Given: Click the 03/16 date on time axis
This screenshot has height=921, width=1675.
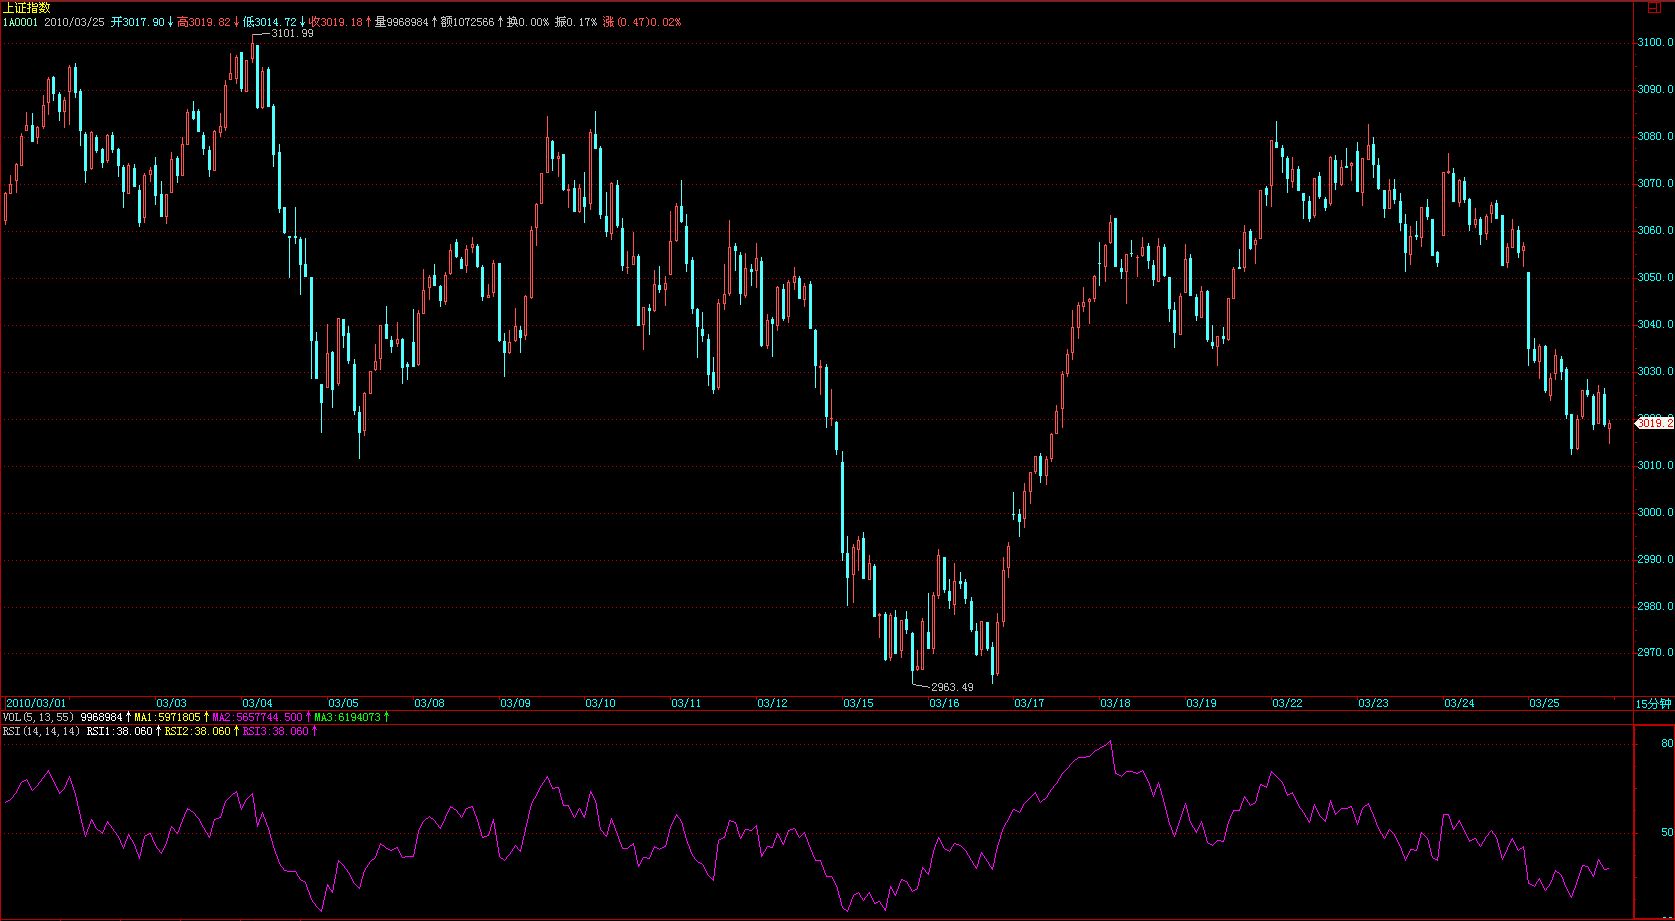Looking at the screenshot, I should pyautogui.click(x=944, y=703).
